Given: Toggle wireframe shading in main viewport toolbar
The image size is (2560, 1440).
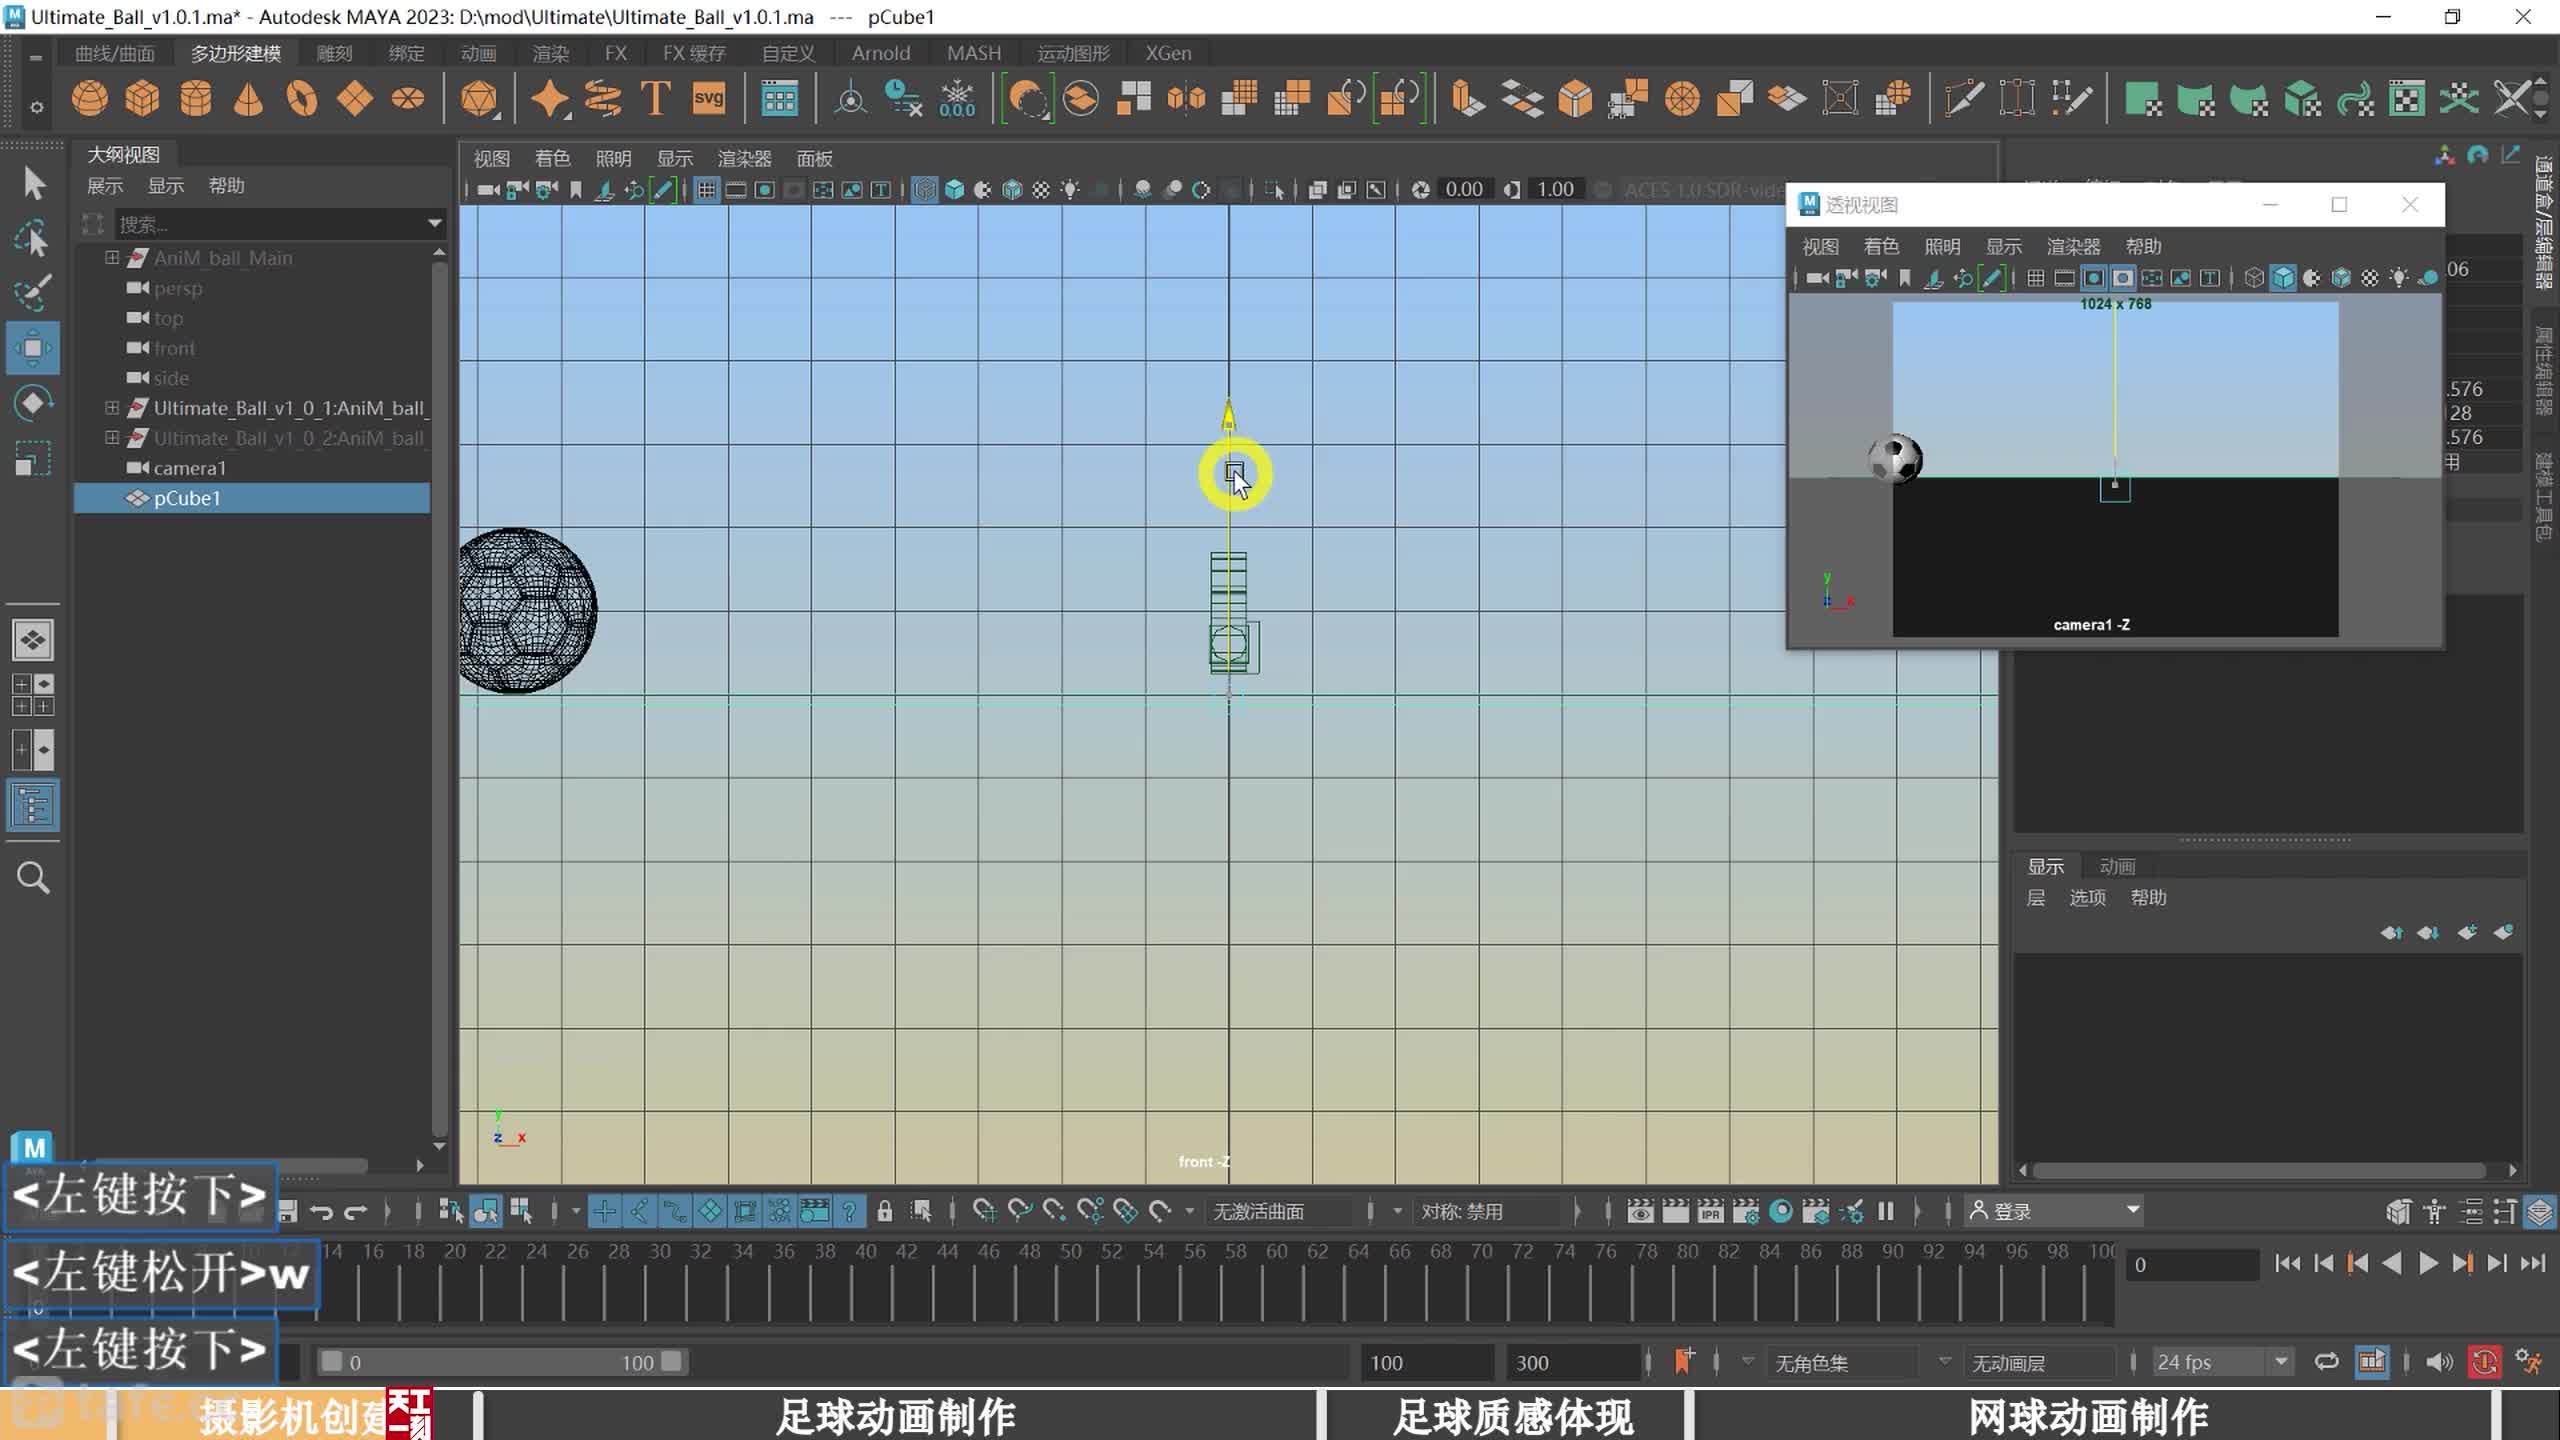Looking at the screenshot, I should (925, 190).
